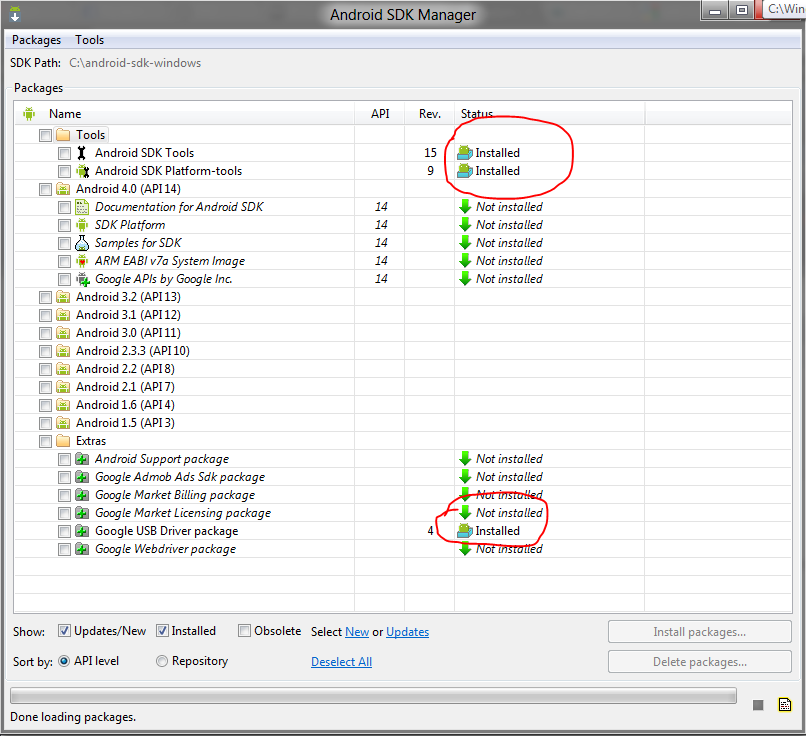Click the android icon beside SDK Platform
This screenshot has height=736, width=806.
pyautogui.click(x=82, y=225)
